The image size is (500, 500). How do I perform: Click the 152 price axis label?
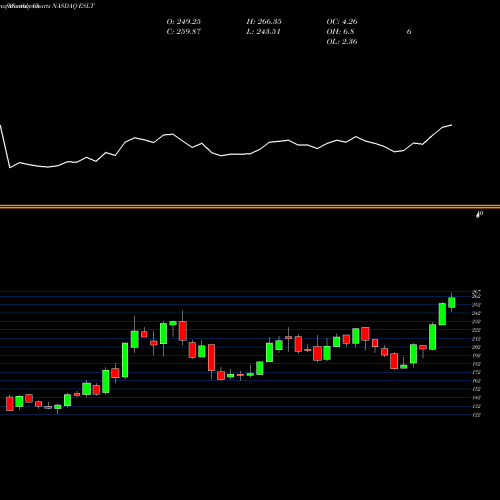point(476,389)
